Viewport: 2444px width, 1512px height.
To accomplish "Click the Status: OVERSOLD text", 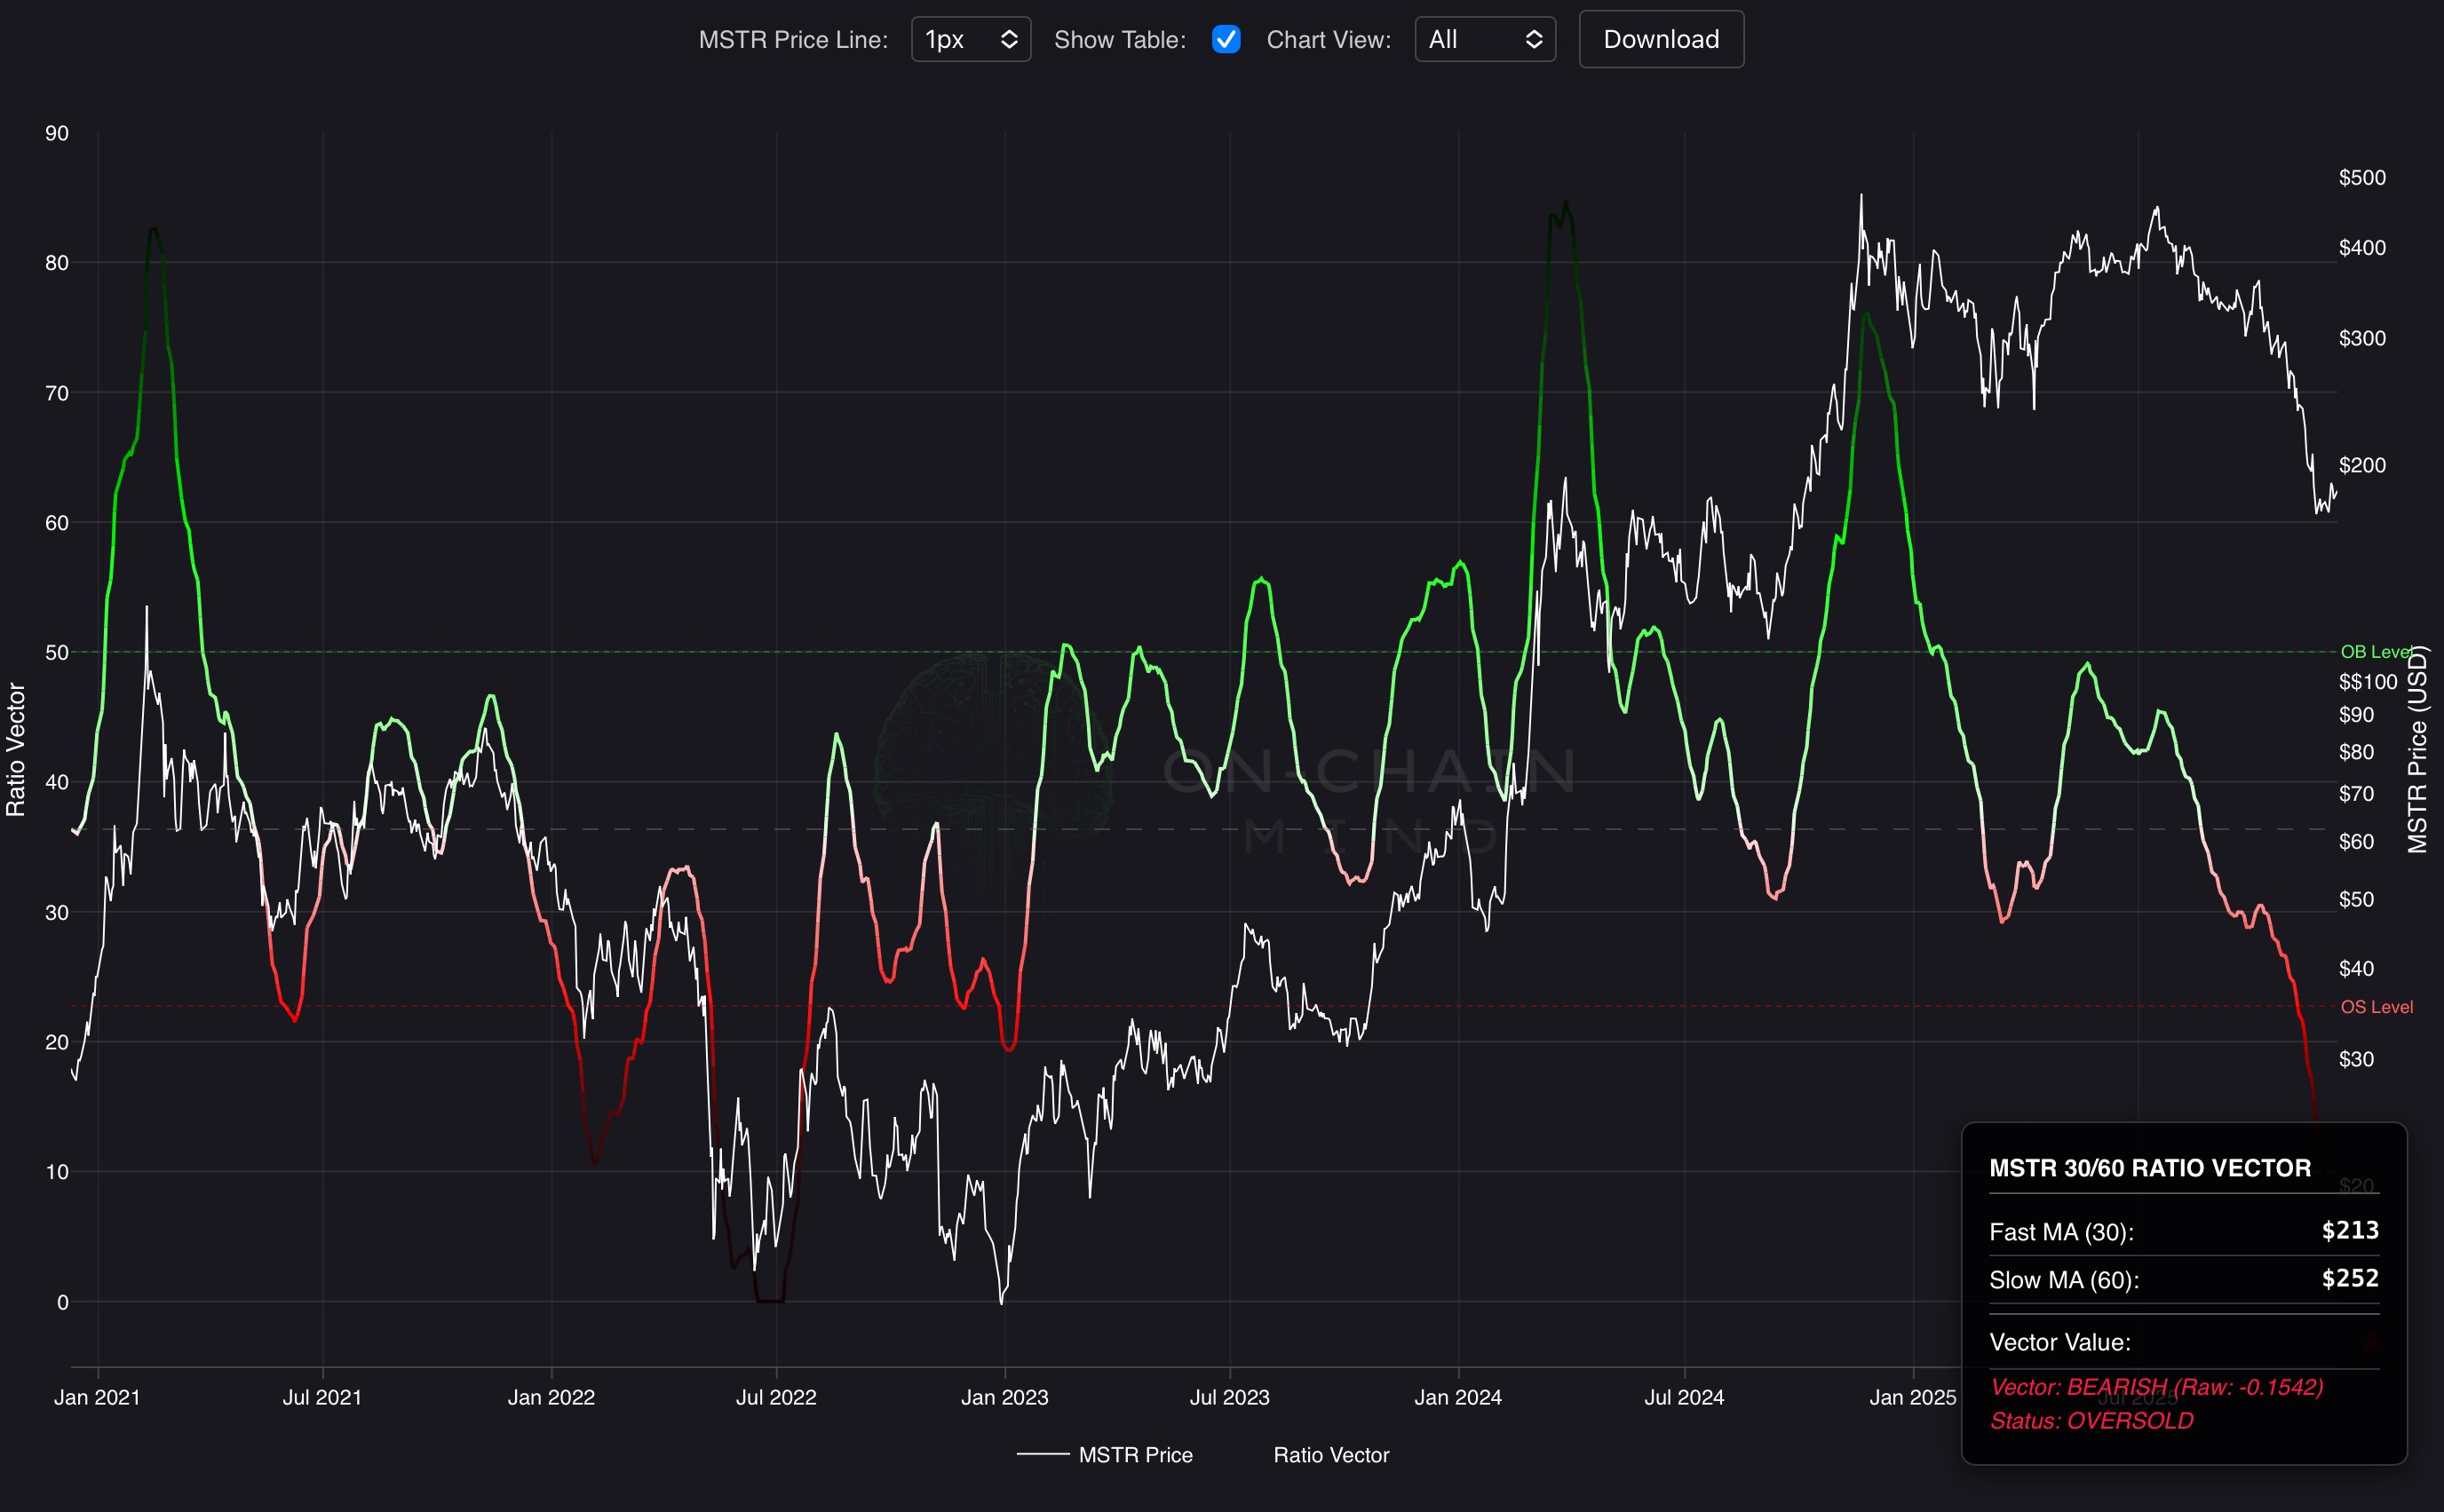I will tap(2091, 1421).
